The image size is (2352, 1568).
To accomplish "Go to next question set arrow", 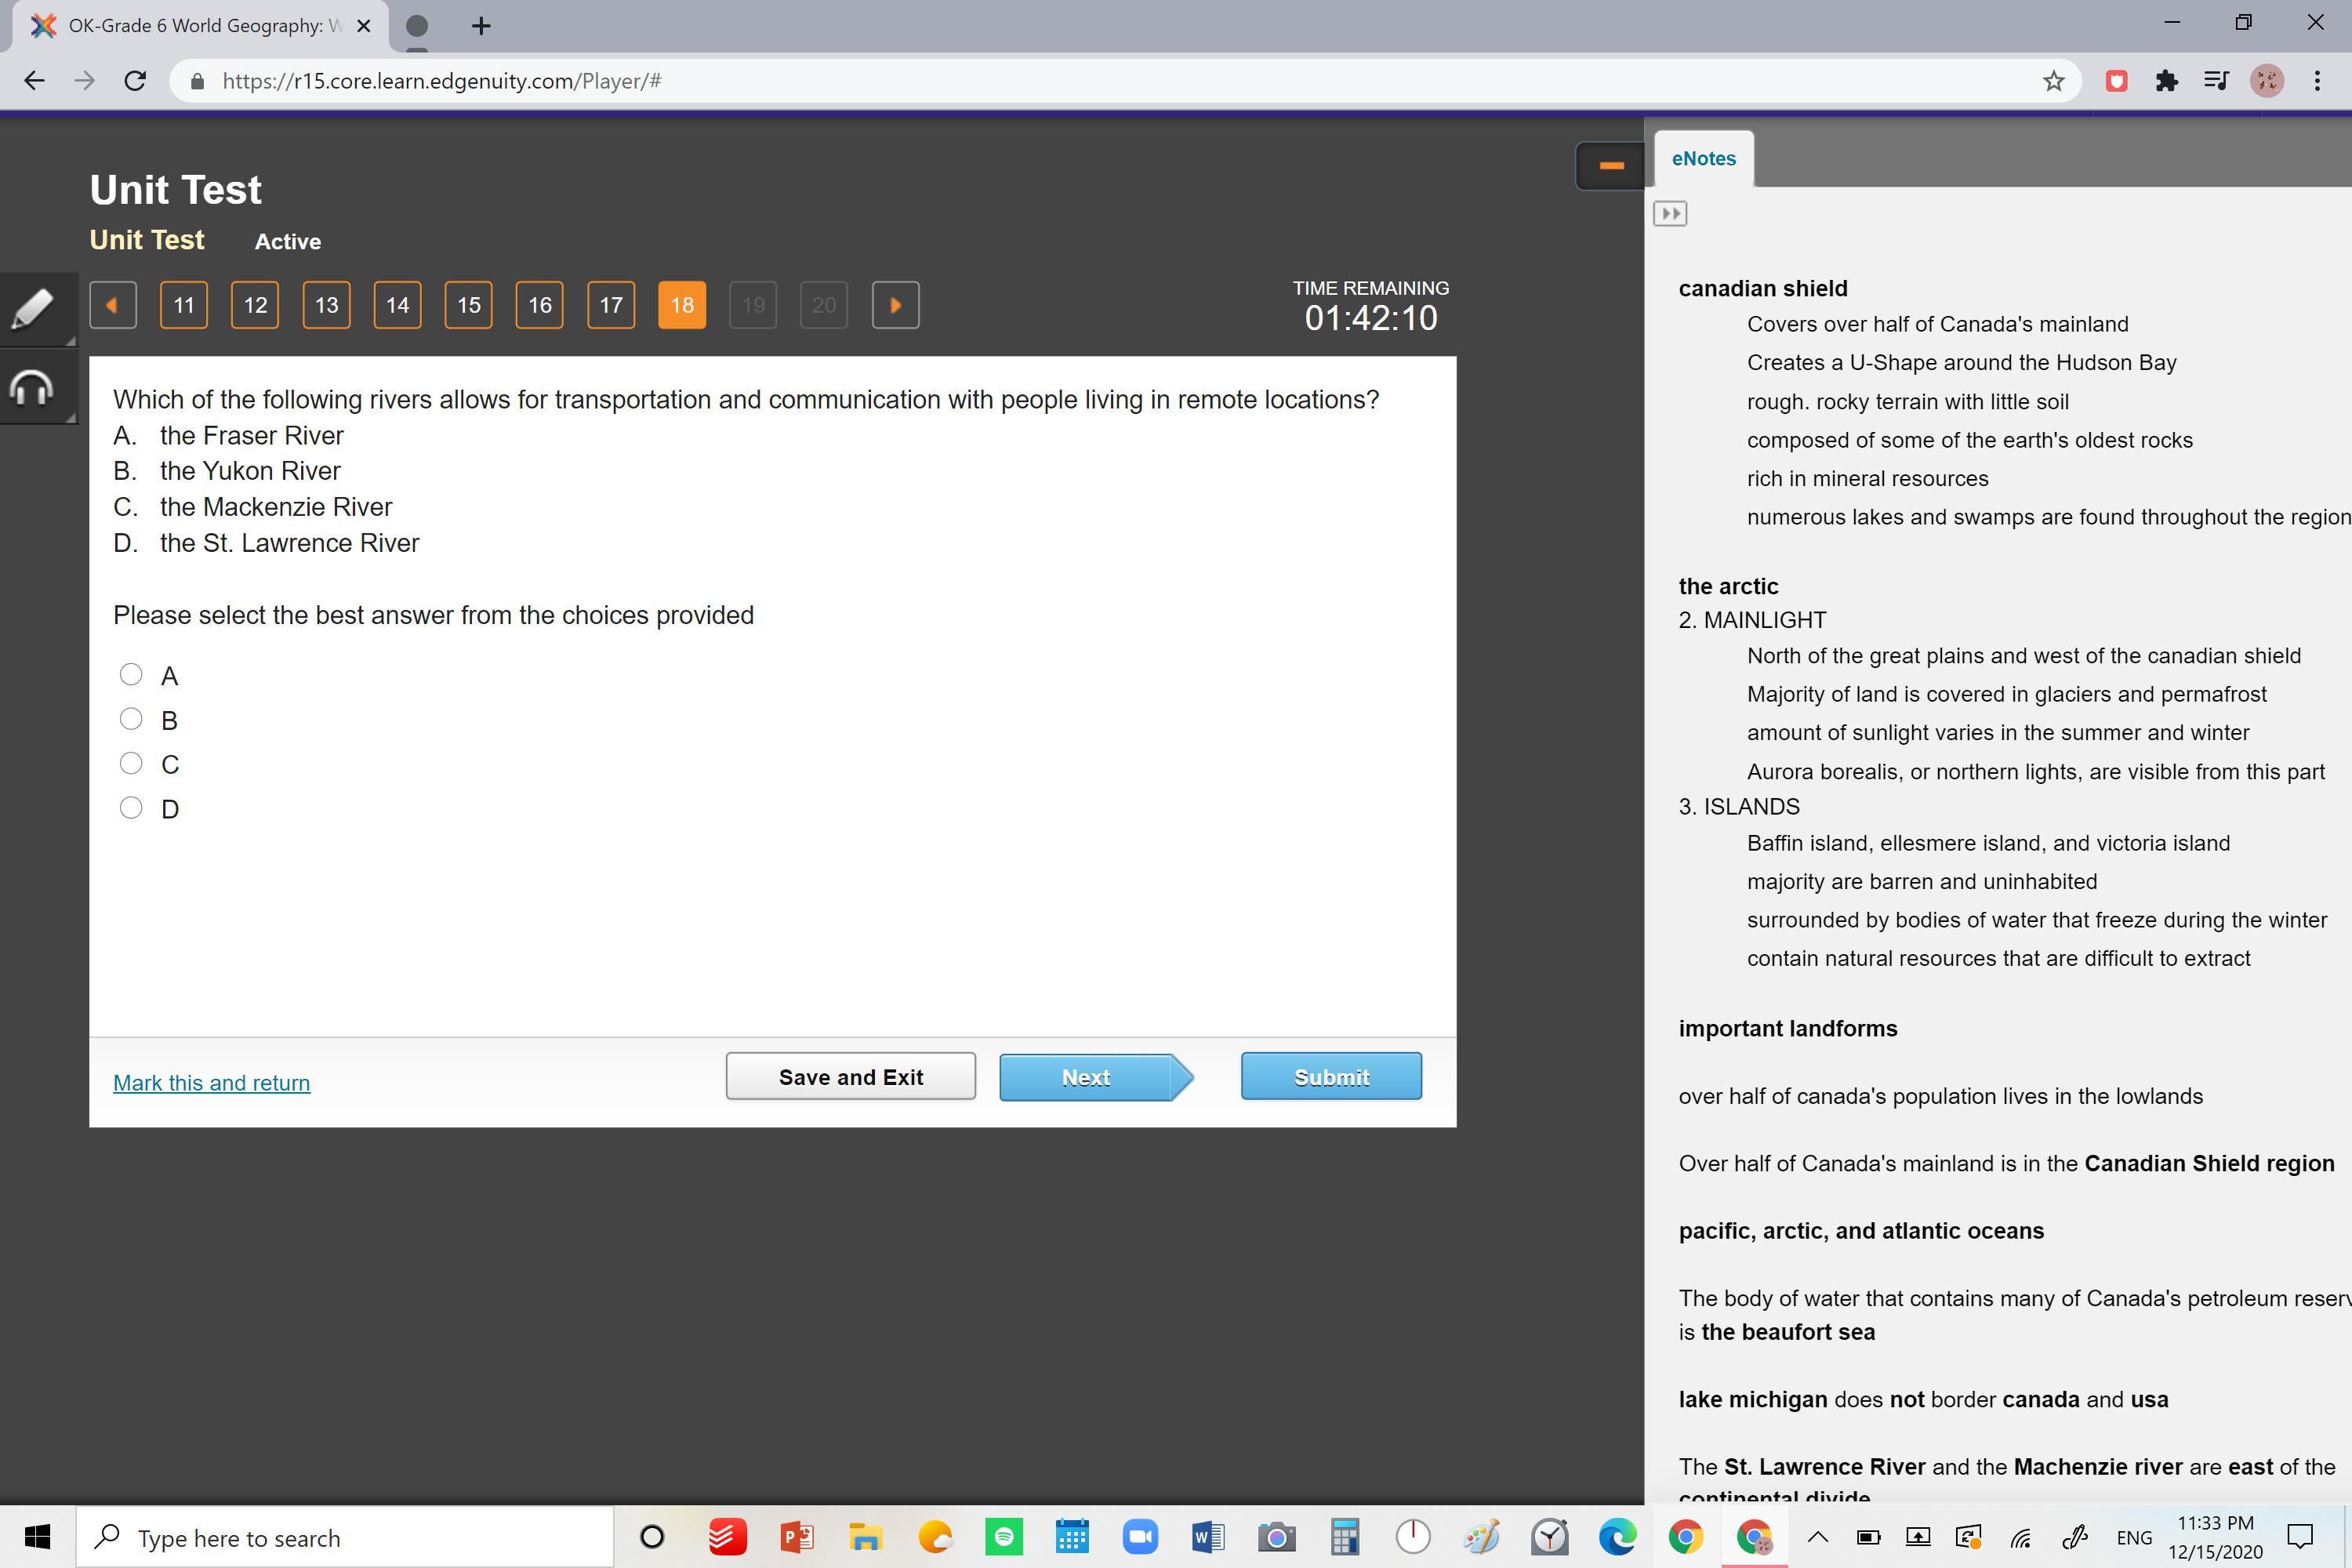I will pyautogui.click(x=895, y=305).
